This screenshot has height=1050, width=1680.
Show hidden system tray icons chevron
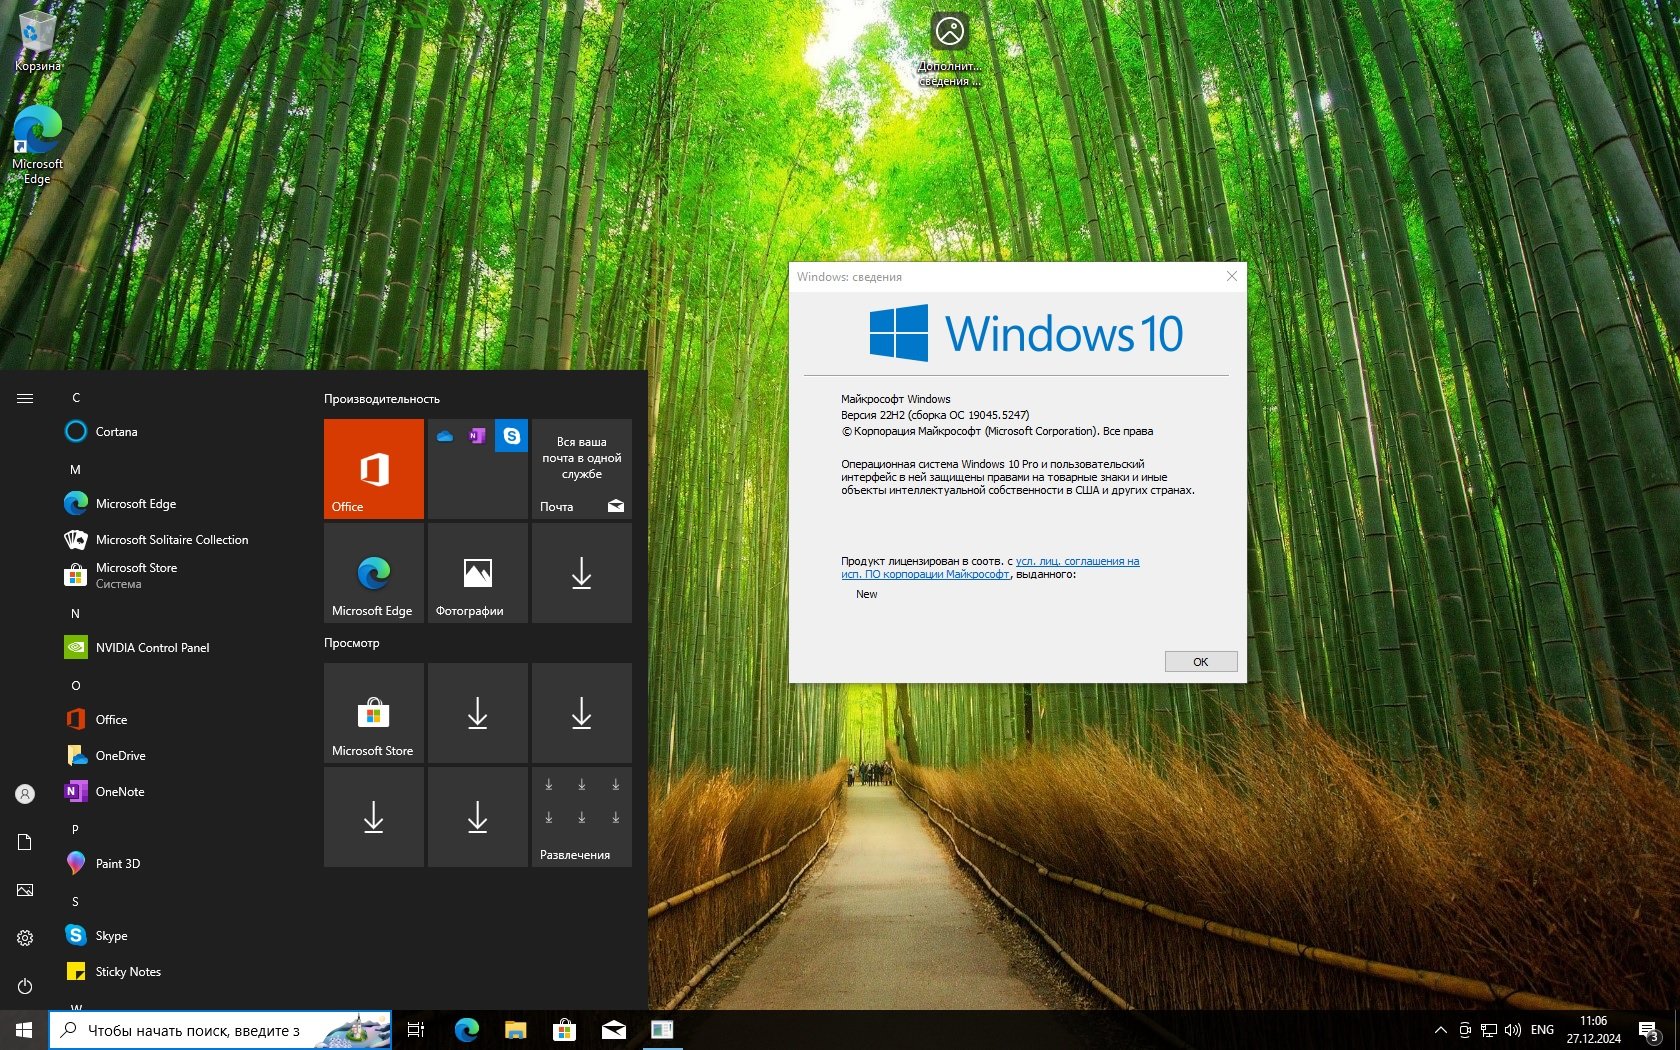(1440, 1030)
